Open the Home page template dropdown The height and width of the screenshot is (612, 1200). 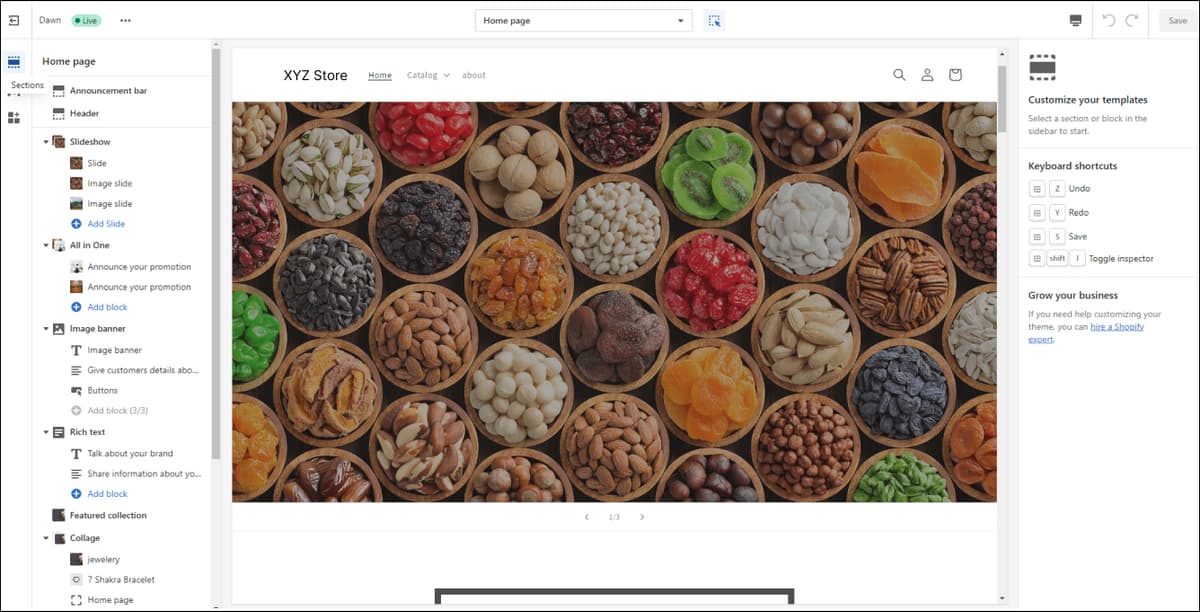[583, 20]
